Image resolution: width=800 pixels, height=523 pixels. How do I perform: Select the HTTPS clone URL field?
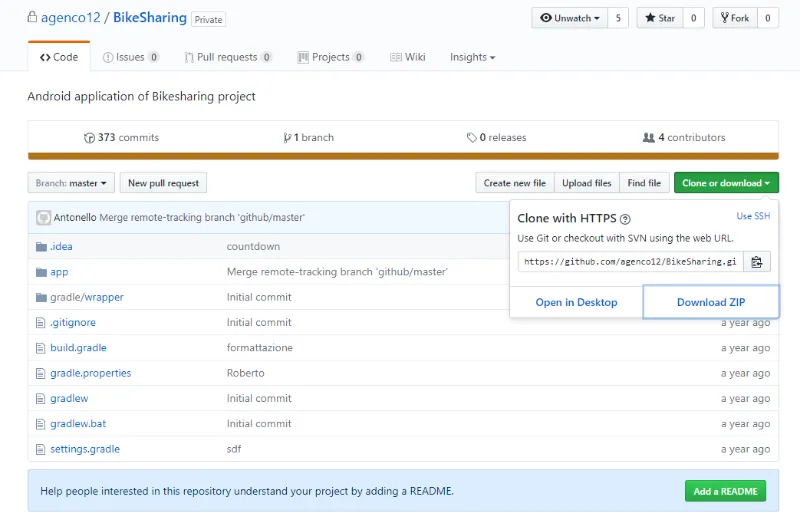[630, 262]
